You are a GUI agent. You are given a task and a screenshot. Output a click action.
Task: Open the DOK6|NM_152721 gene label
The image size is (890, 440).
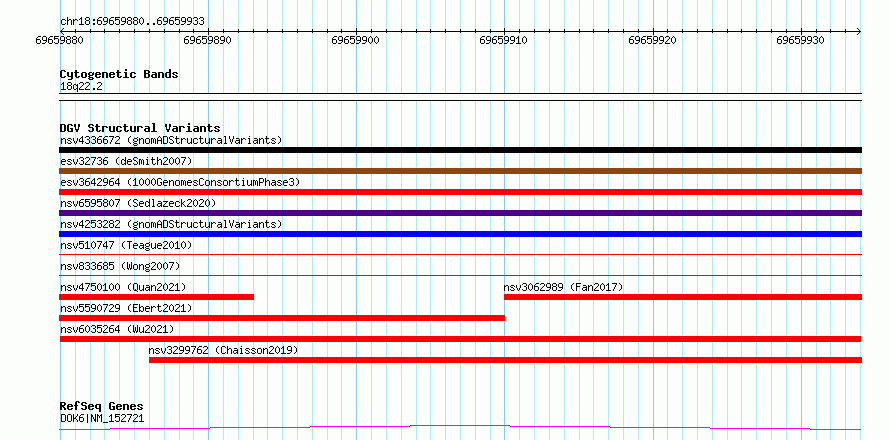pos(102,419)
